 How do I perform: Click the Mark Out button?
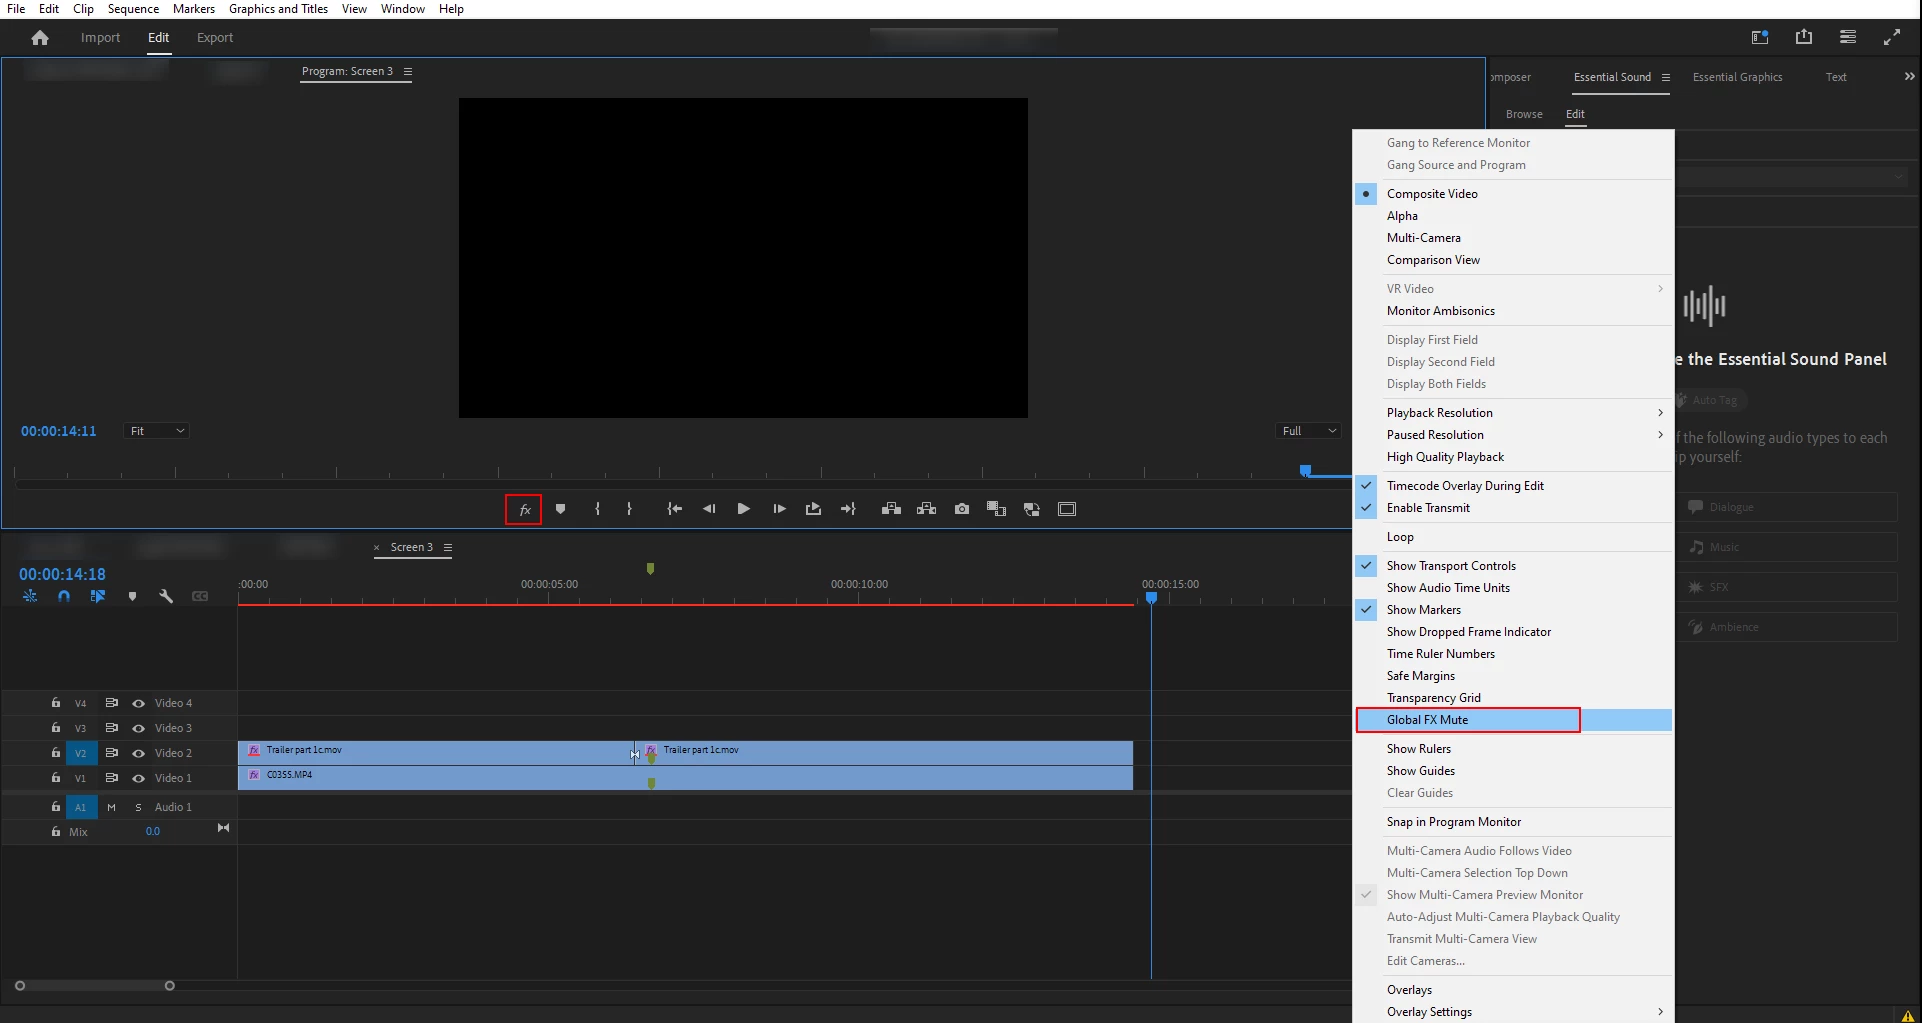[x=629, y=509]
